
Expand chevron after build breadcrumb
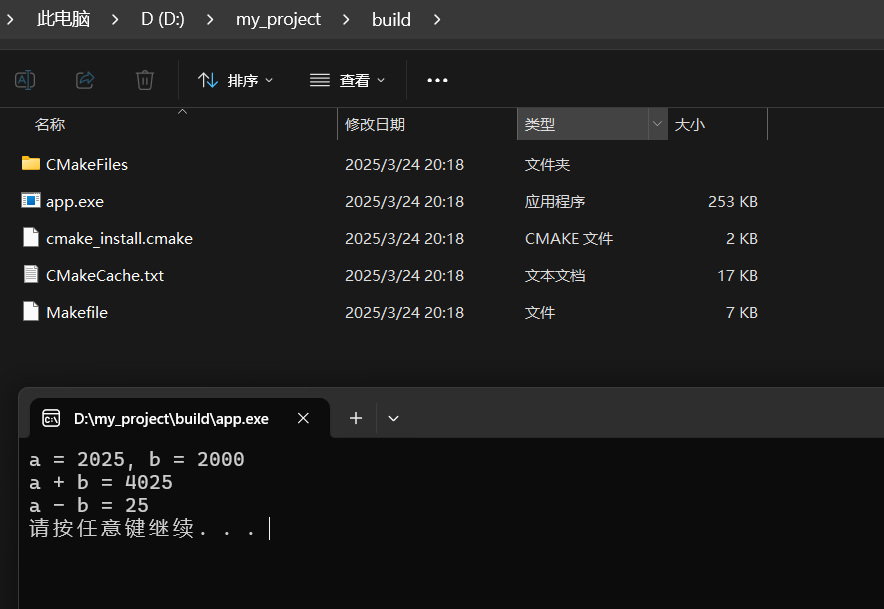tap(437, 20)
